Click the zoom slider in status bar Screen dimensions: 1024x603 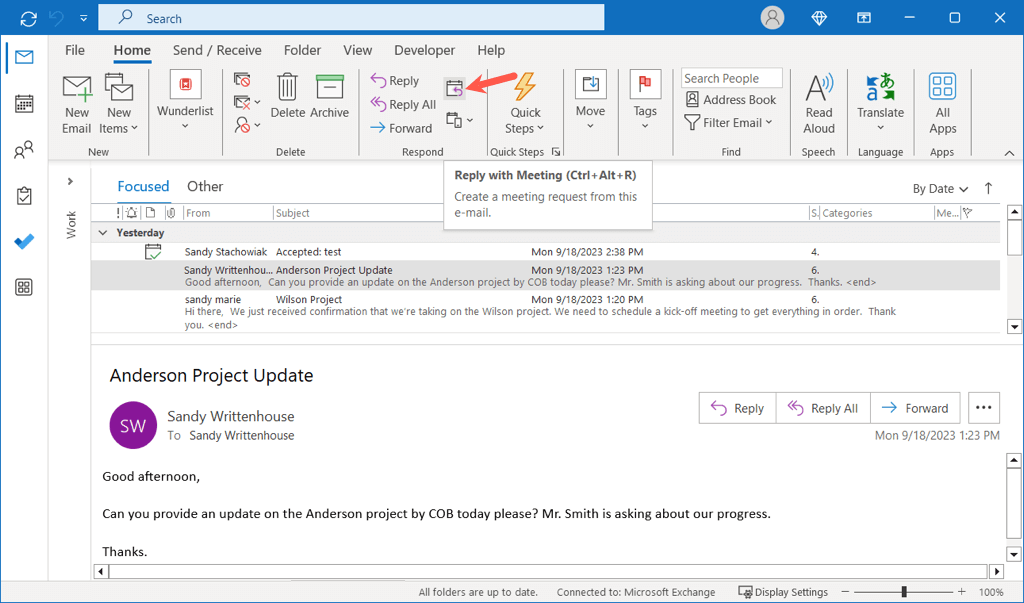[904, 592]
